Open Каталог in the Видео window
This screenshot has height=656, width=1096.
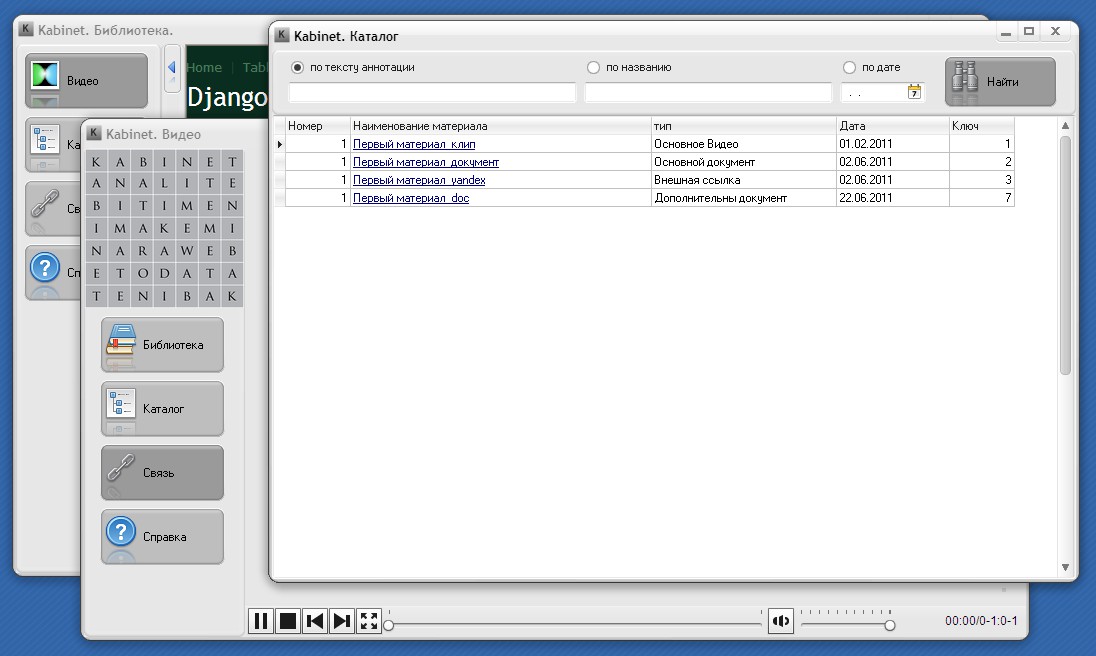tap(162, 409)
